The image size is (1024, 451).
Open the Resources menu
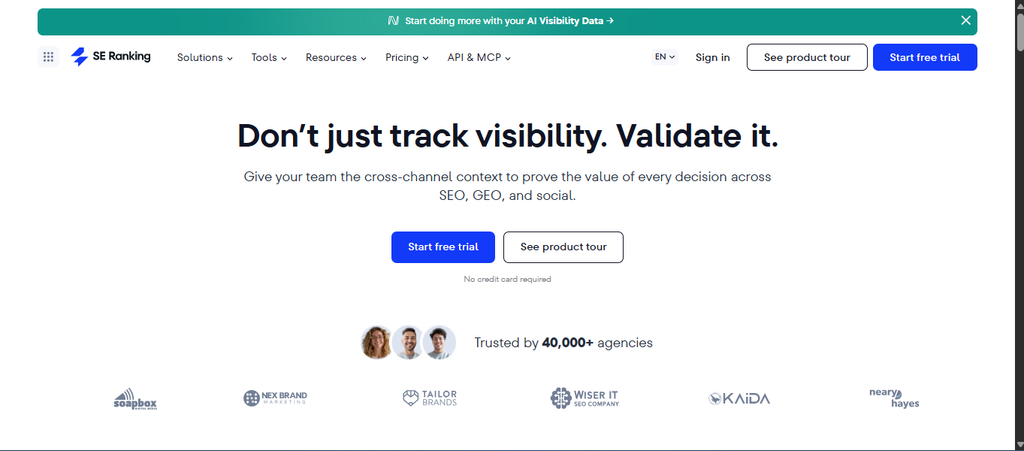[x=336, y=57]
